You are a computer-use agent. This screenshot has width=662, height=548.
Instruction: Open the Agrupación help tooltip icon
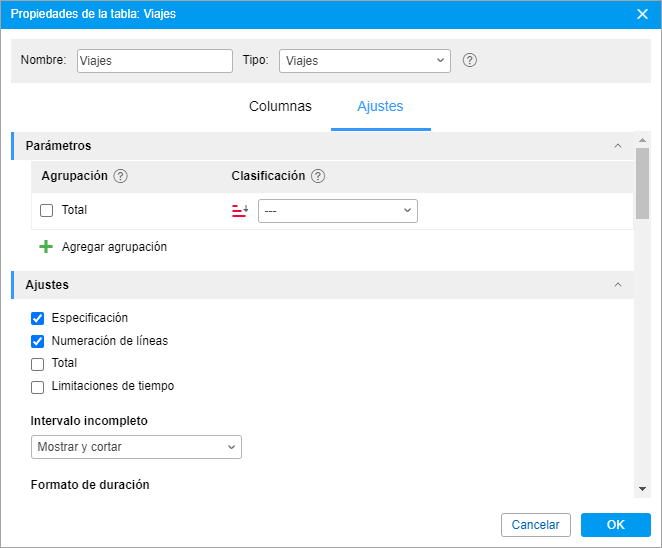120,176
